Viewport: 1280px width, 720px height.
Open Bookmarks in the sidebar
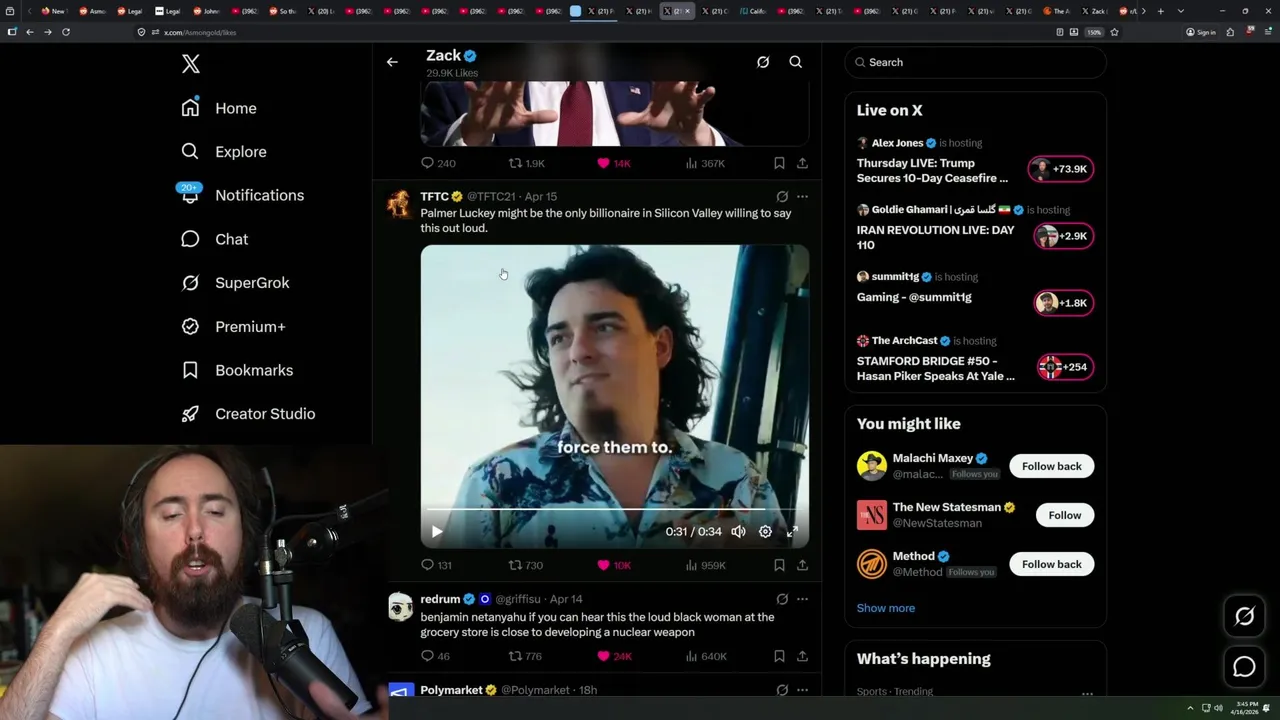tap(237, 370)
